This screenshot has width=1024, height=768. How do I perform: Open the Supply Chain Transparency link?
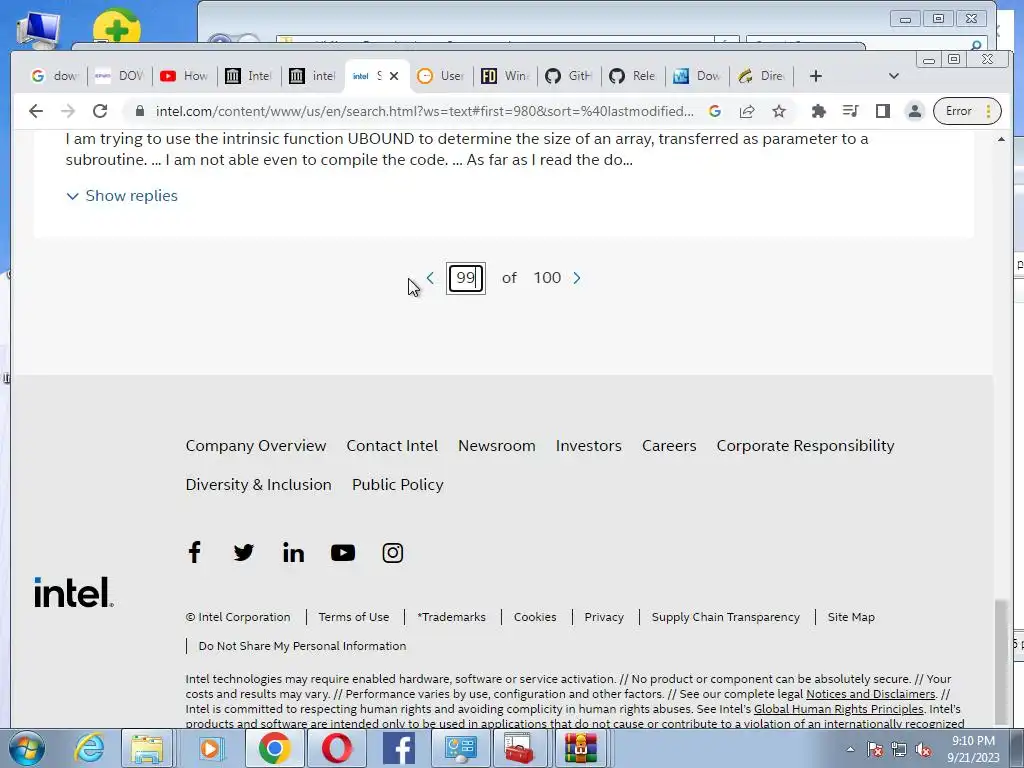[726, 617]
